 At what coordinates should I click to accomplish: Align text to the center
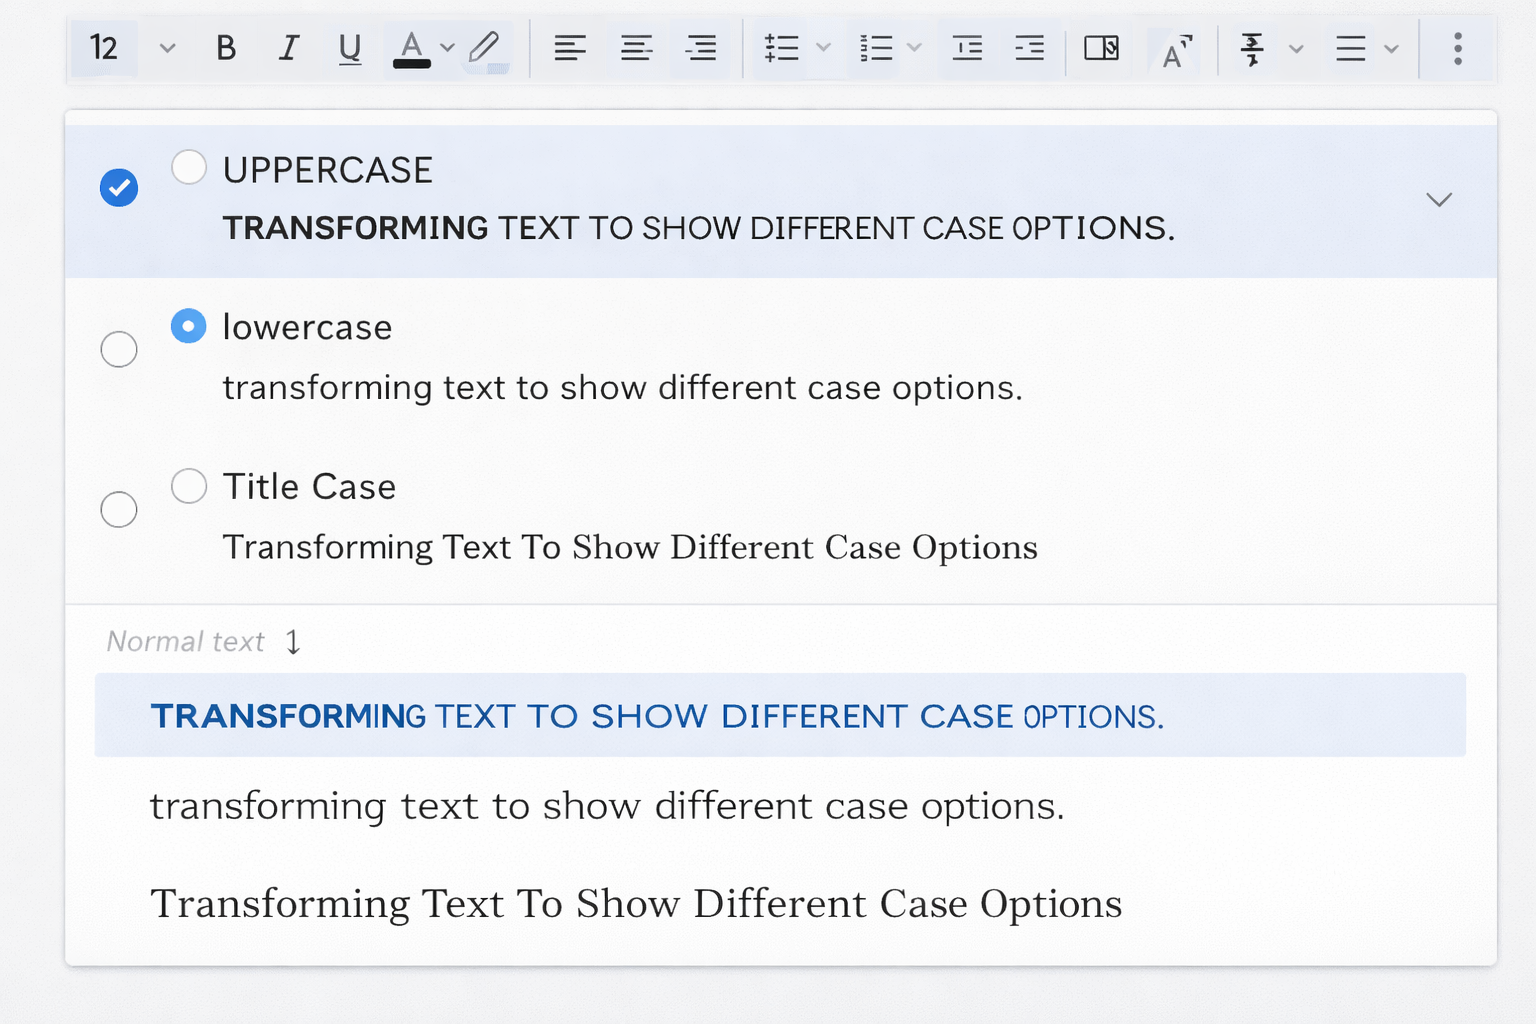[636, 48]
